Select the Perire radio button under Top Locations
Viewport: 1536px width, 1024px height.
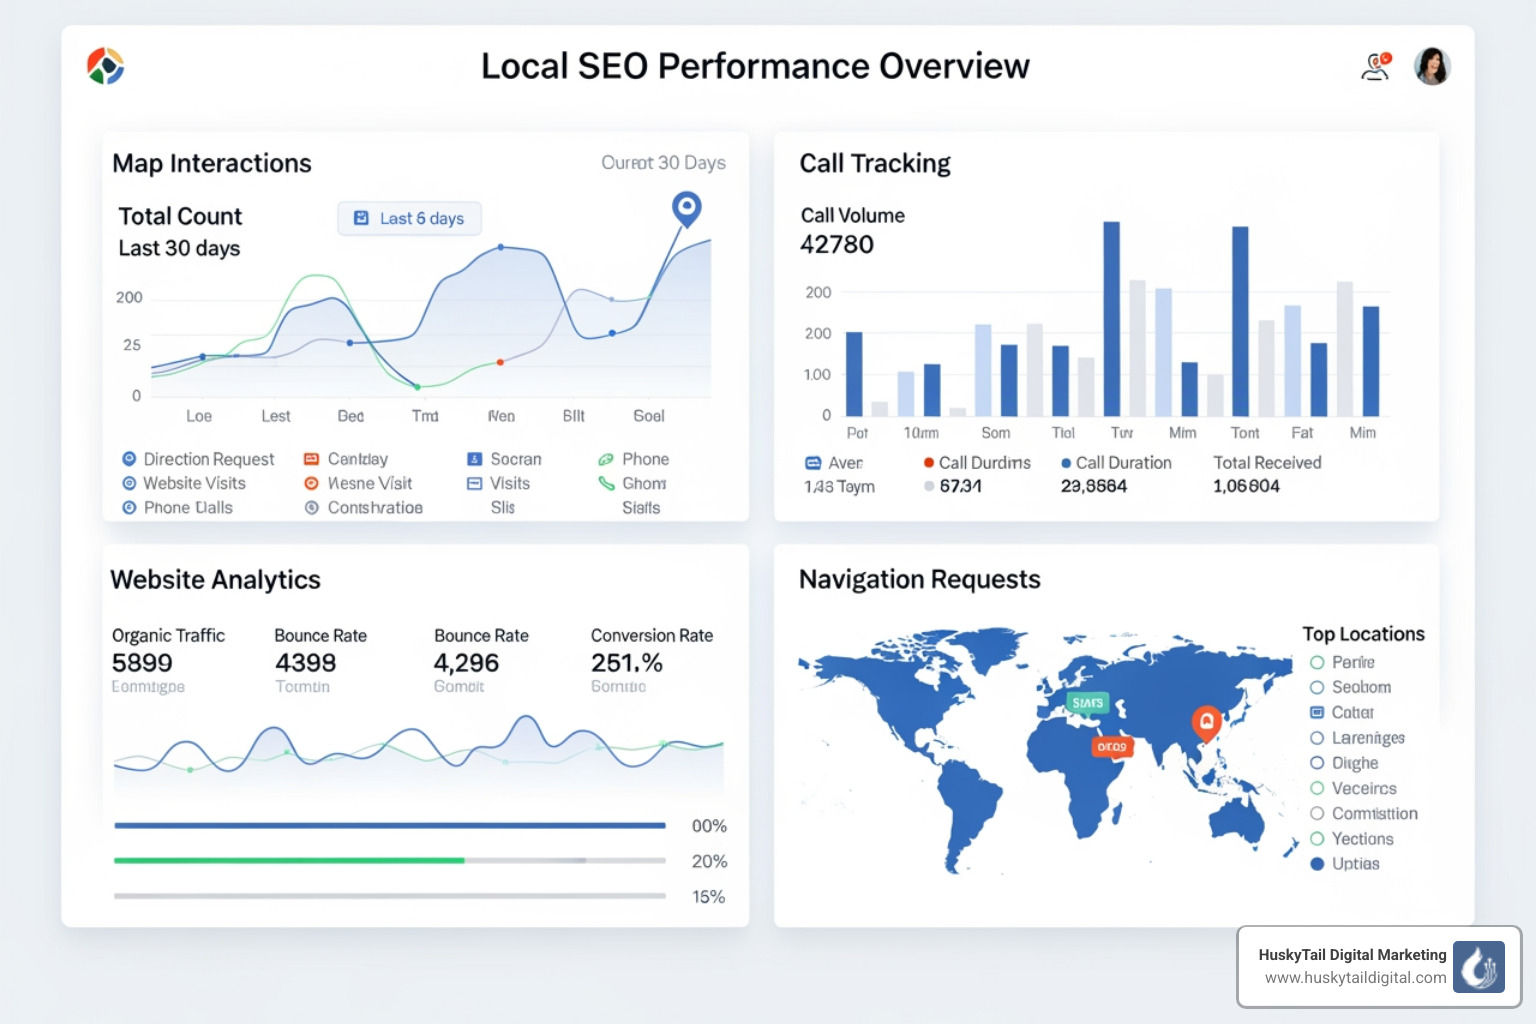point(1316,662)
